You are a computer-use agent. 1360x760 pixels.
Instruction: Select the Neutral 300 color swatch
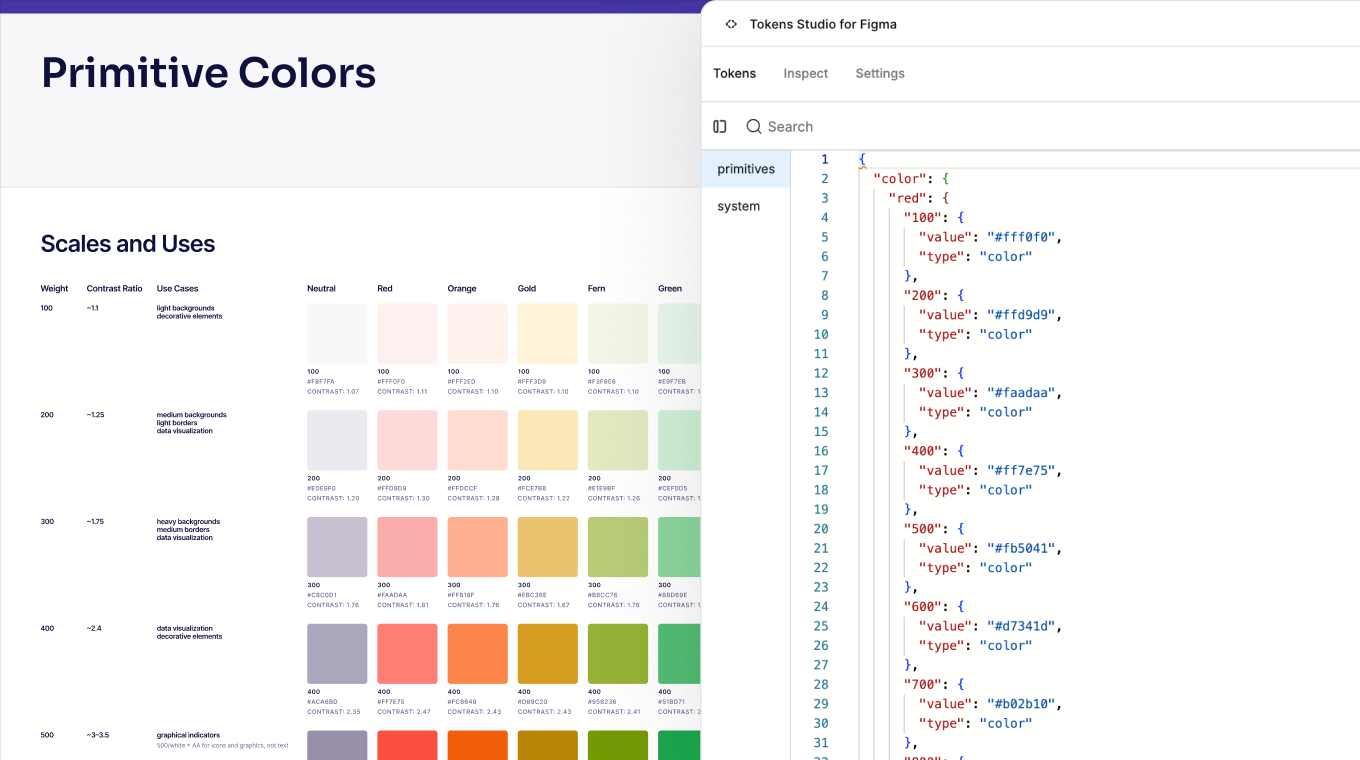pos(337,546)
